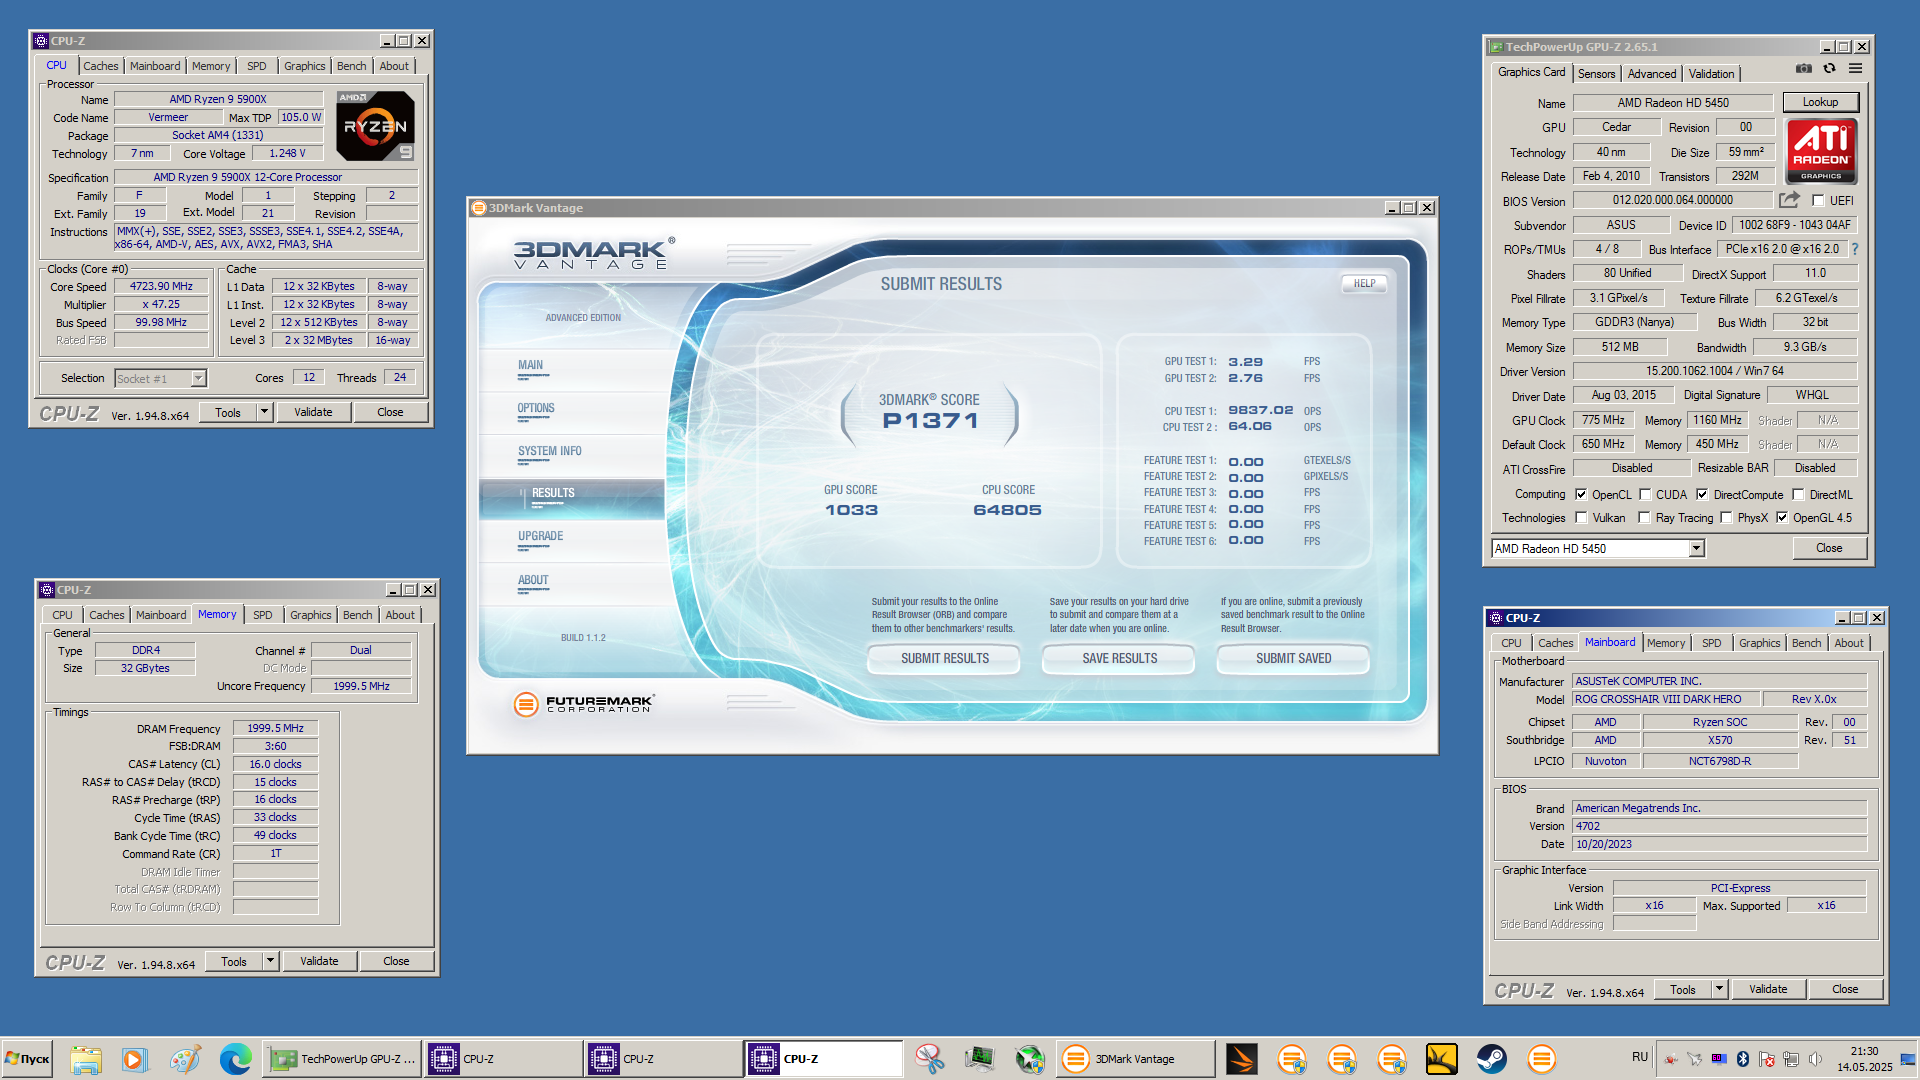Toggle the Ray Tracing checkbox
1920x1080 pixels.
[x=1644, y=518]
